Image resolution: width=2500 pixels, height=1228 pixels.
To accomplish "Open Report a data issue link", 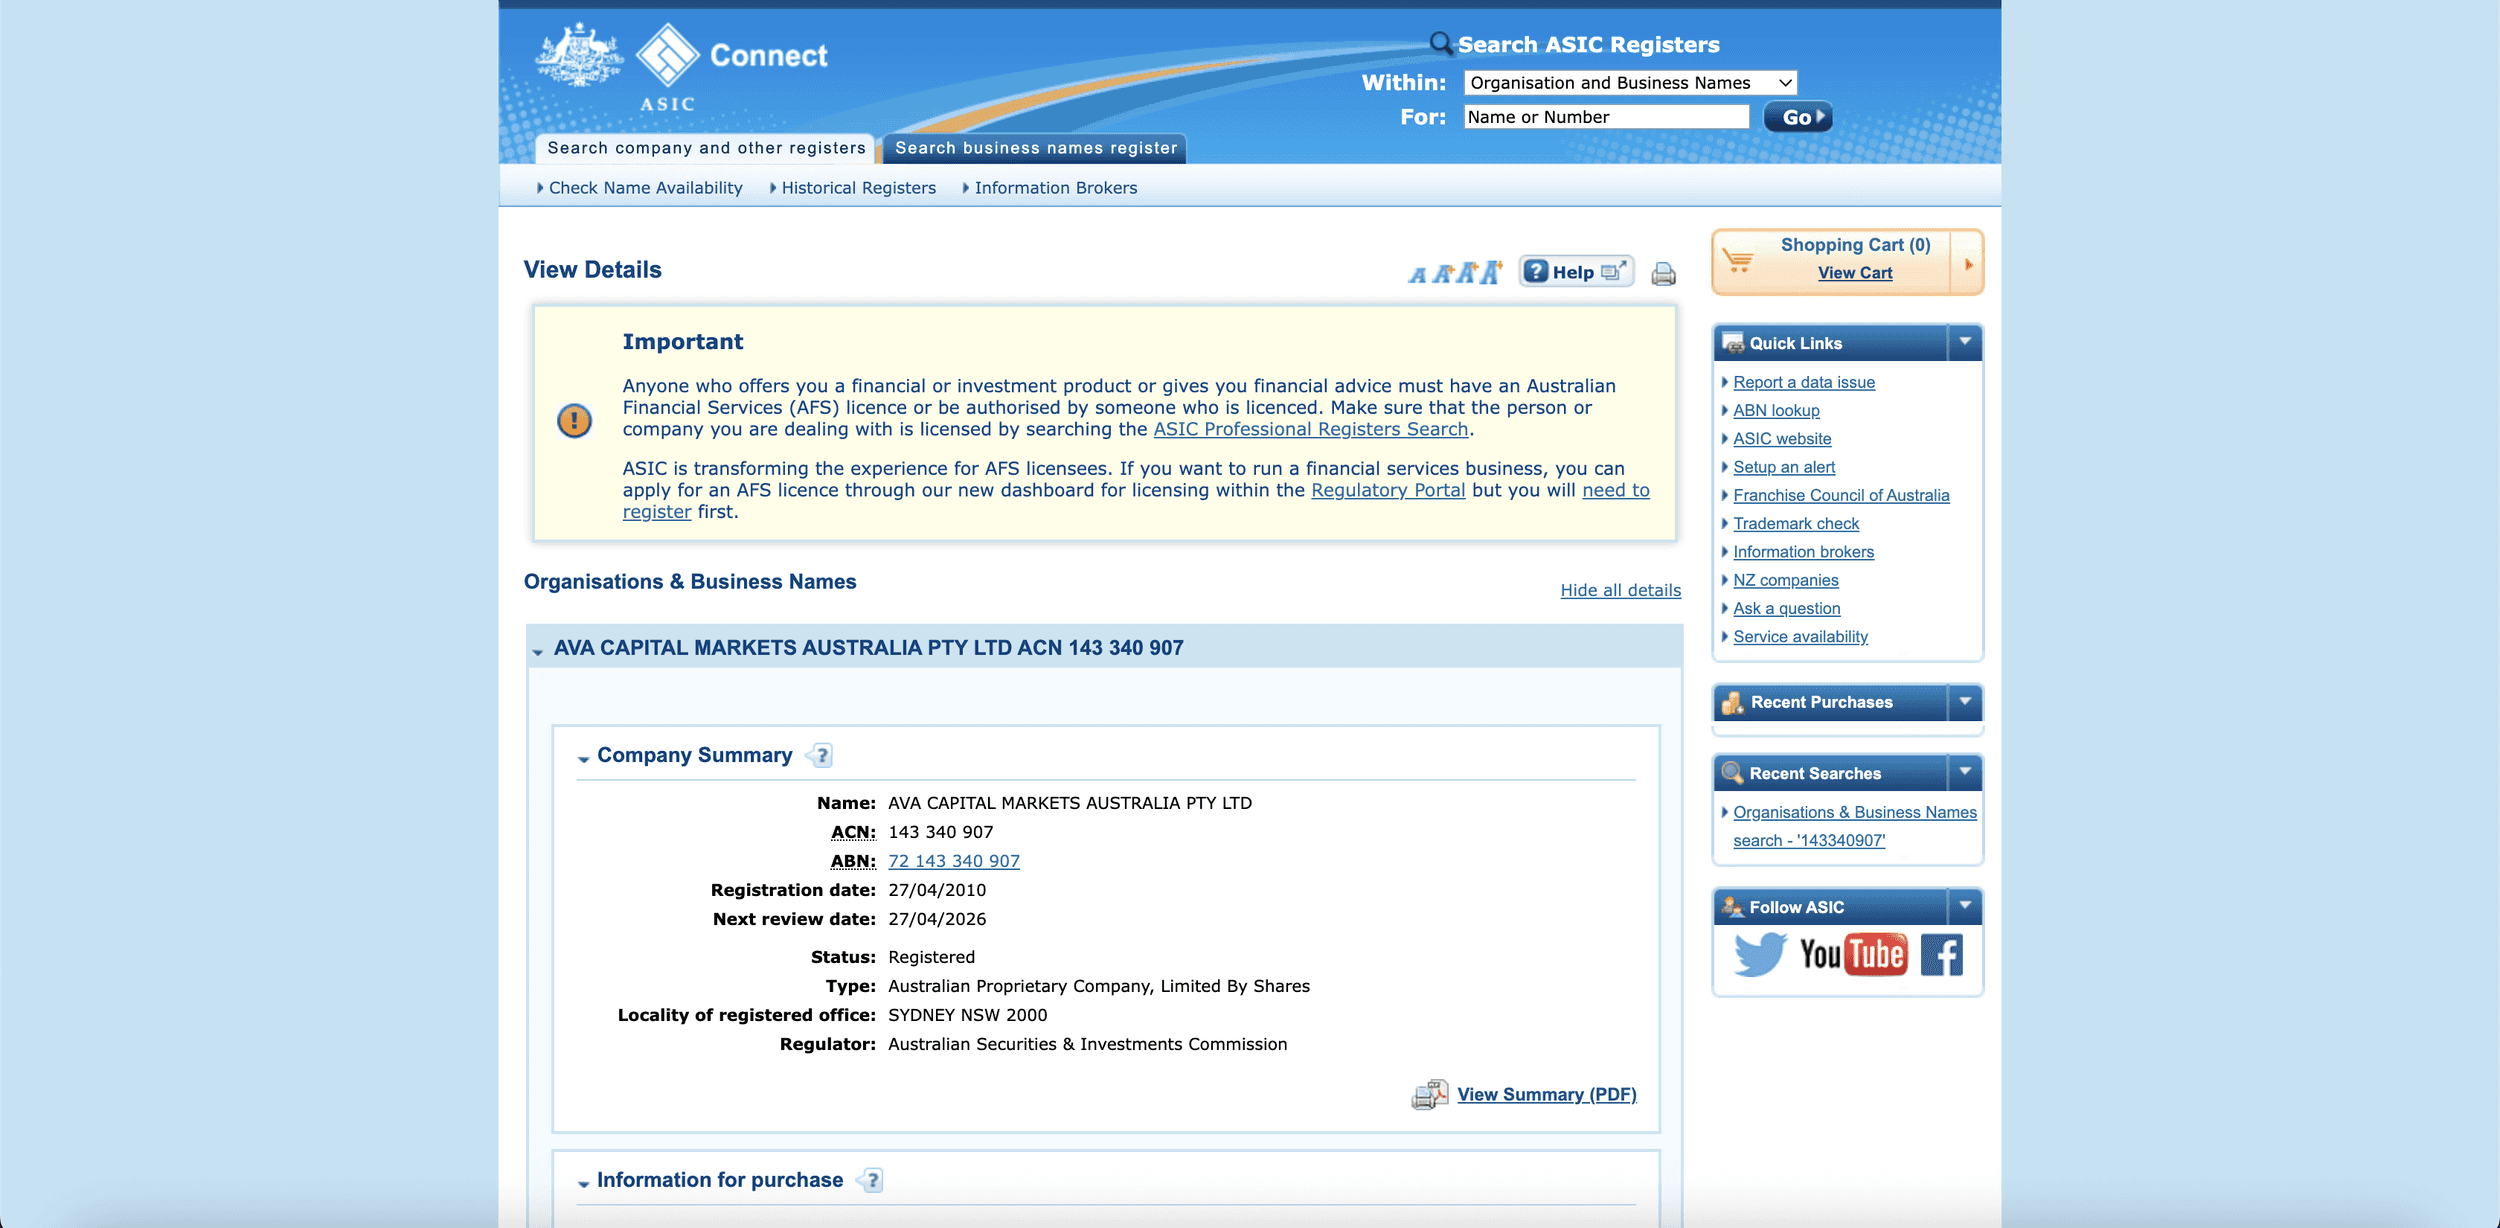I will (x=1804, y=382).
